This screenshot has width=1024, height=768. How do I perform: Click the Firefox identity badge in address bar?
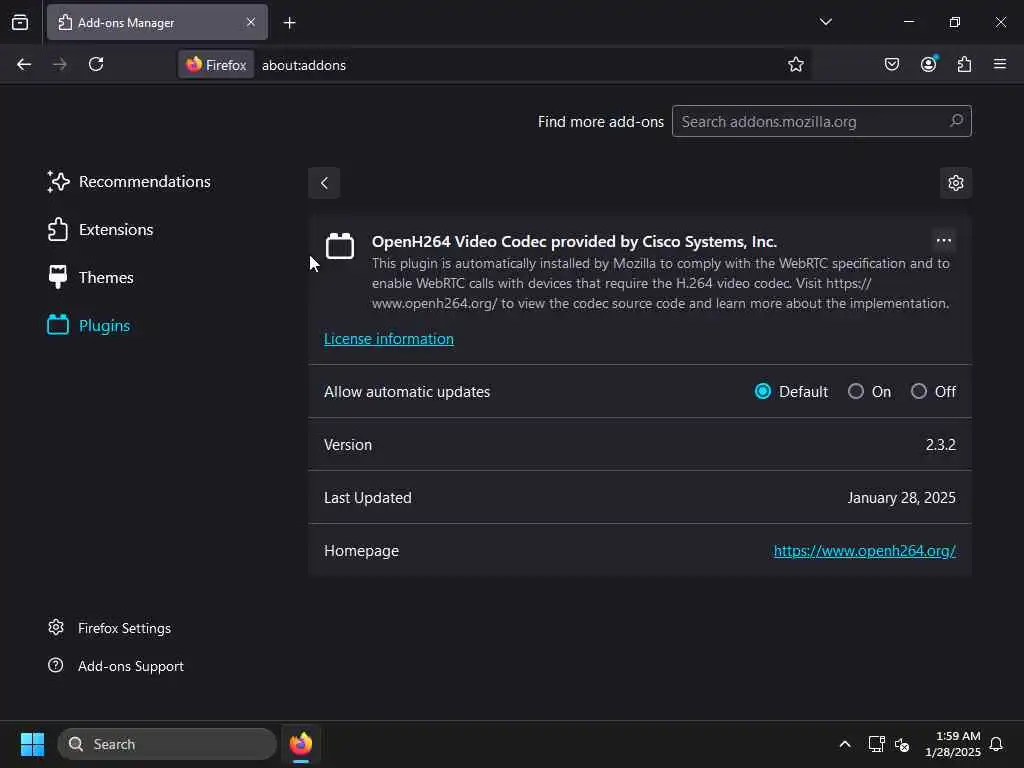coord(216,65)
